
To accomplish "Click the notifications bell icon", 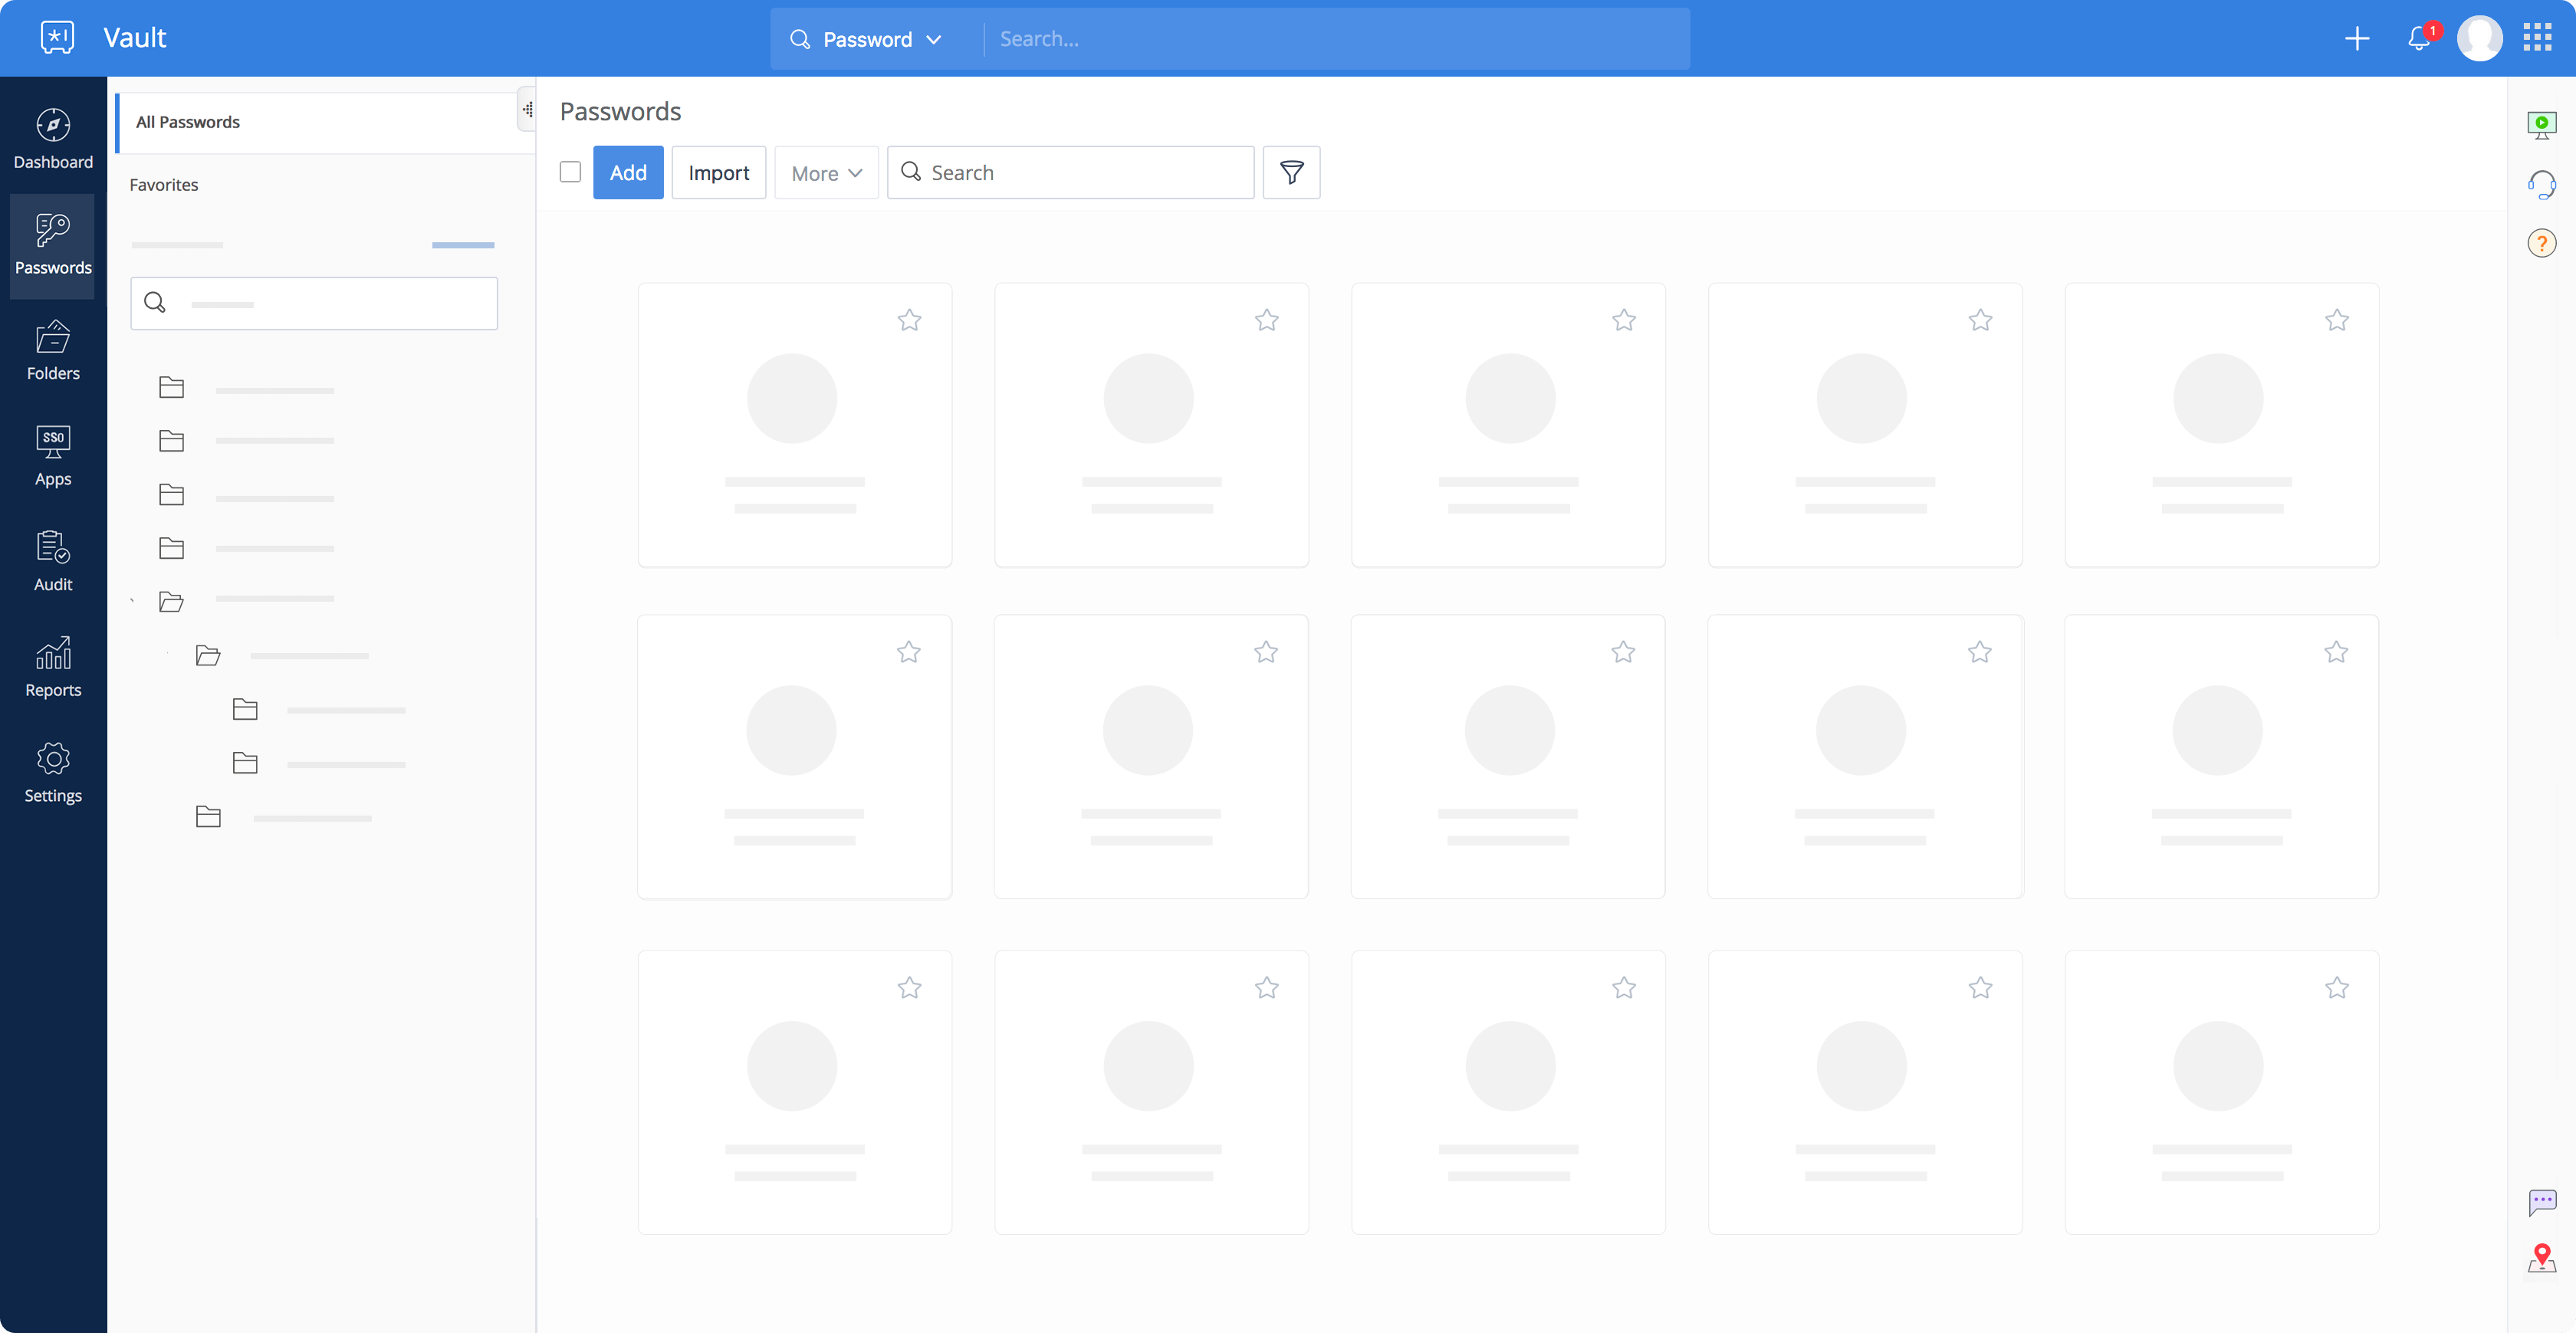I will click(x=2418, y=39).
